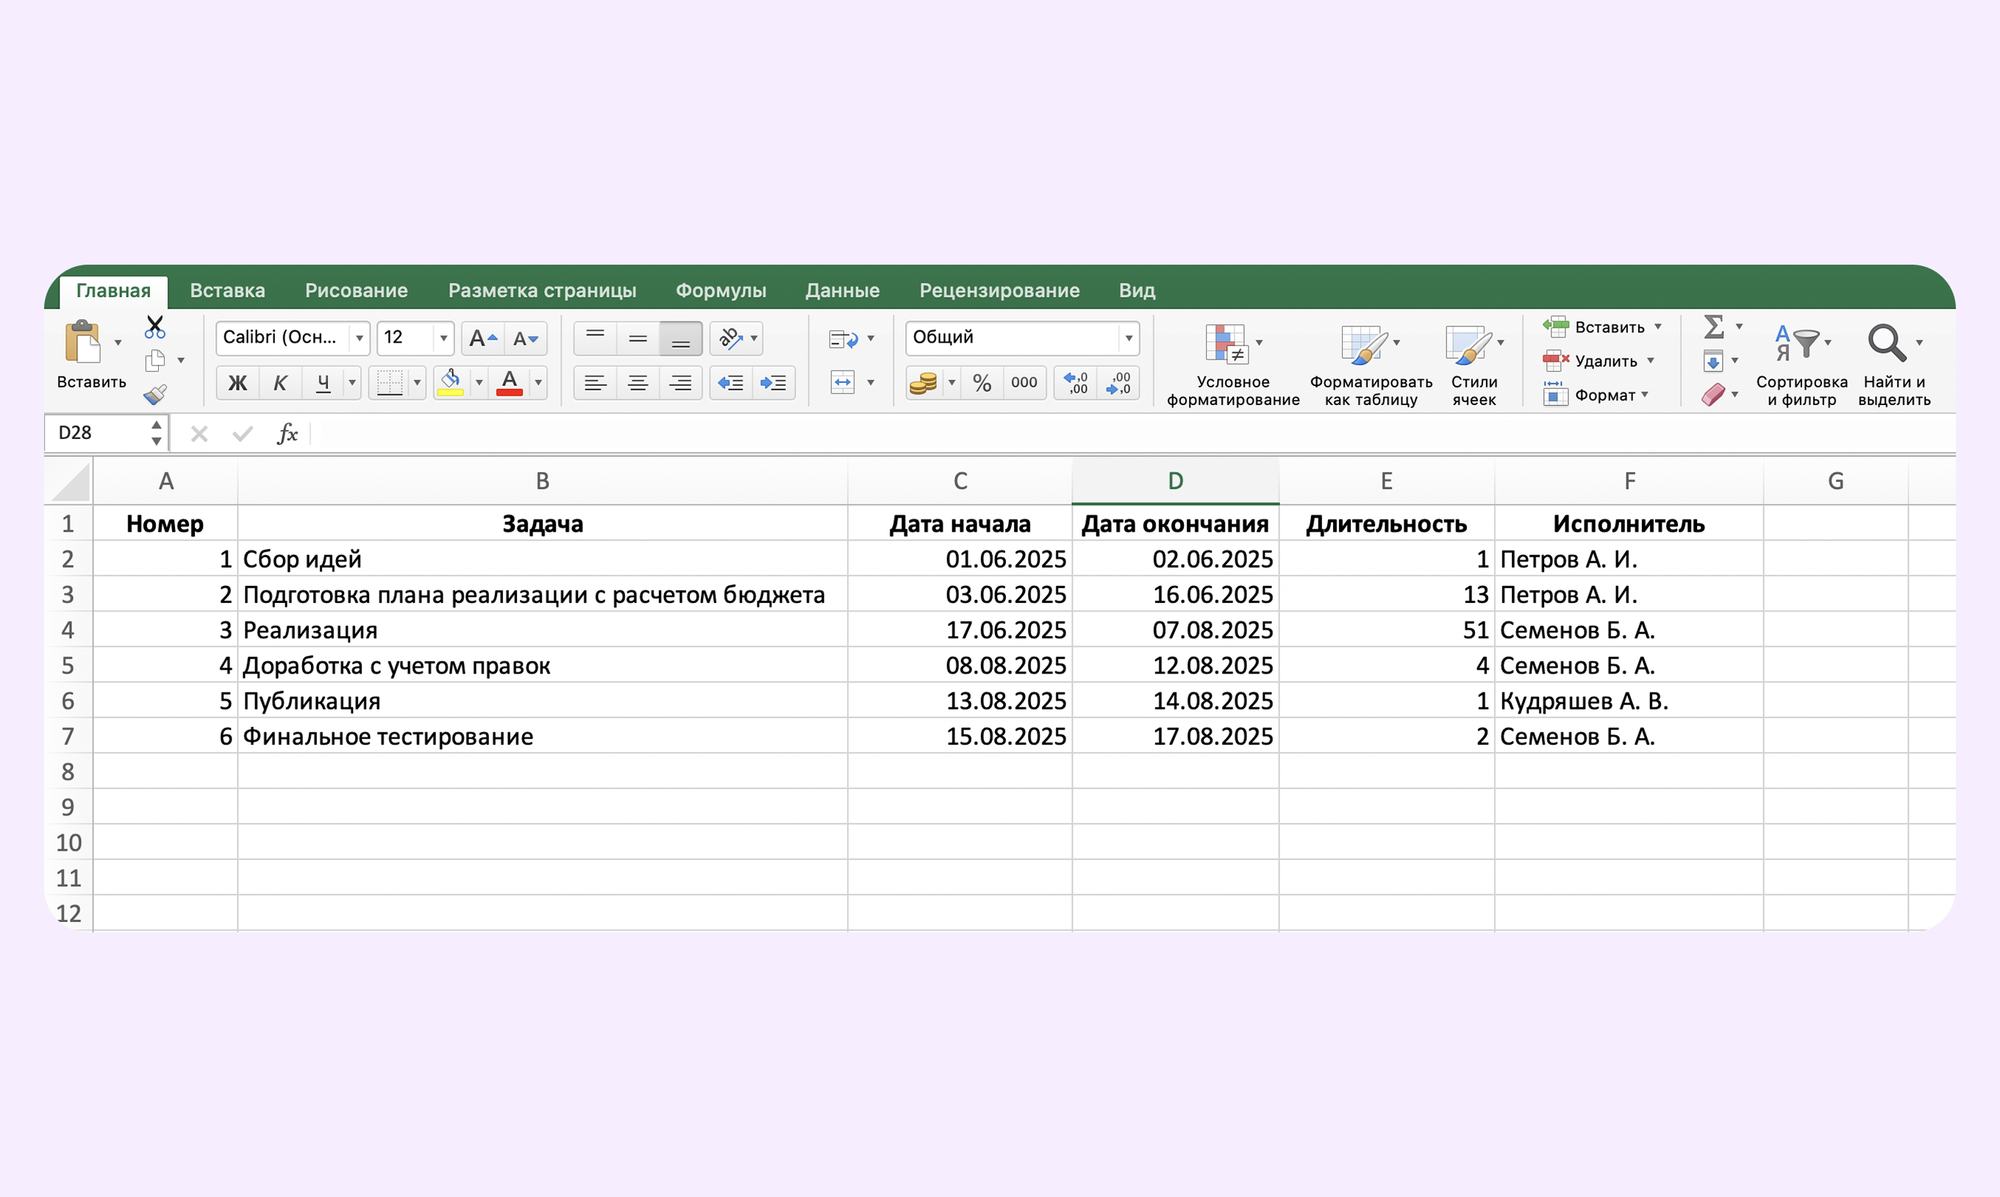Click the fx insert function button
The image size is (2000, 1197).
pos(287,433)
